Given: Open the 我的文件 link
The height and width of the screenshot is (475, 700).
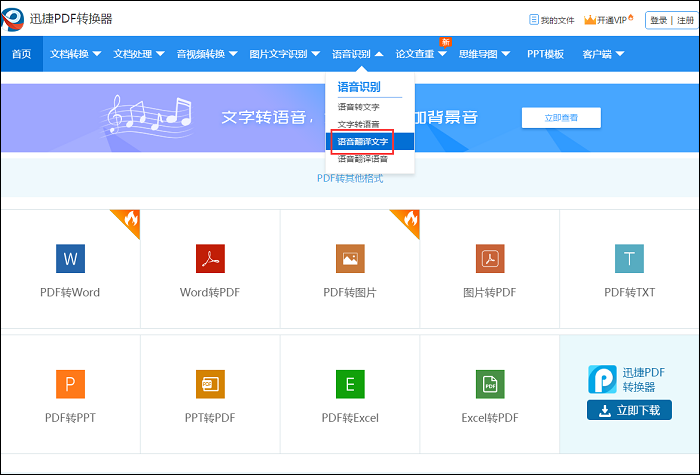Looking at the screenshot, I should pyautogui.click(x=551, y=20).
